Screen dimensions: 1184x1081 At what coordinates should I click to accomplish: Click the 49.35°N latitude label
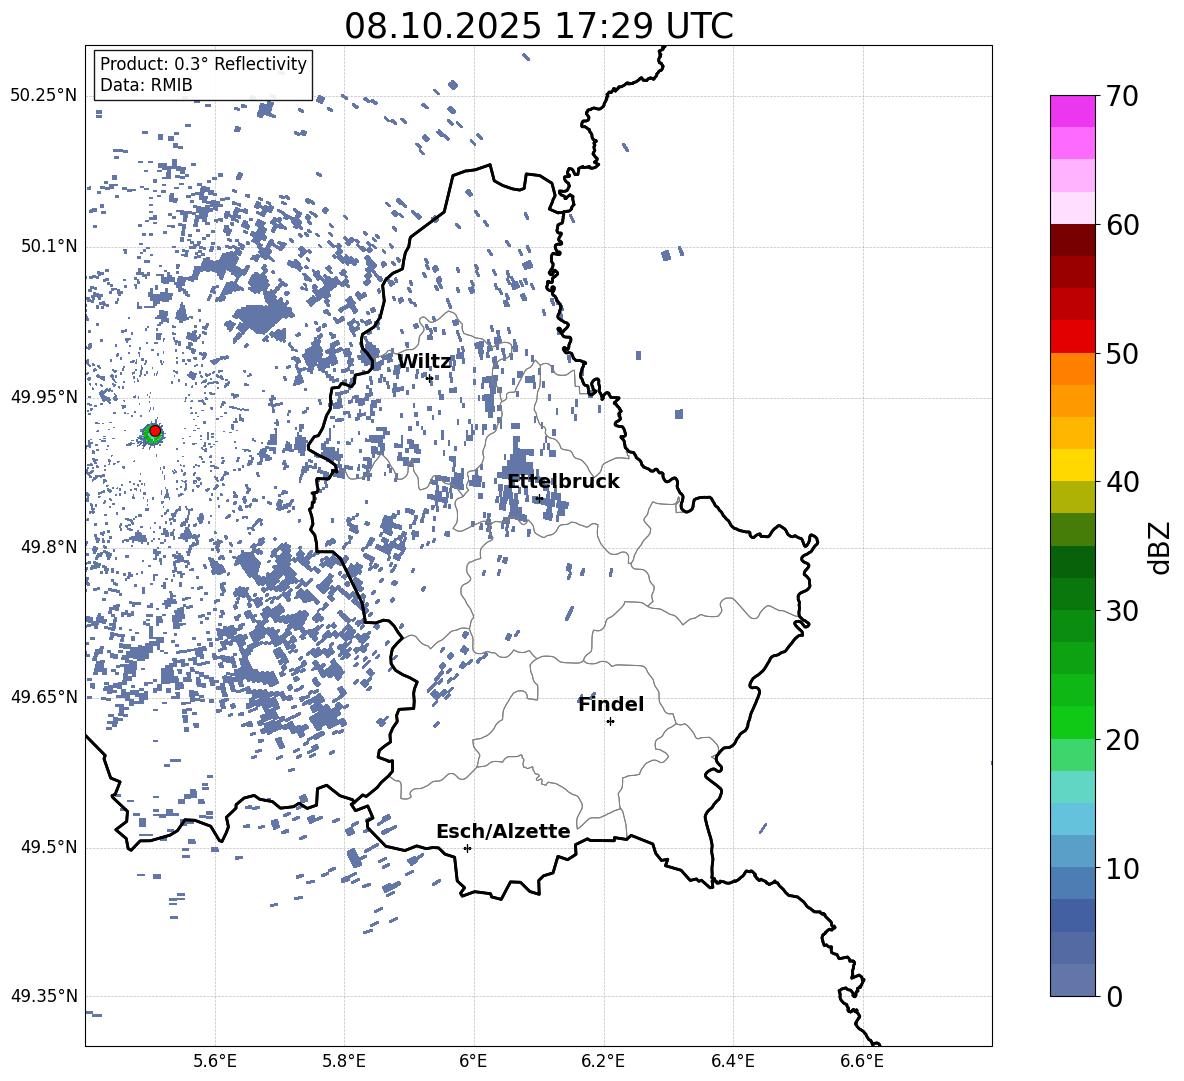[44, 996]
